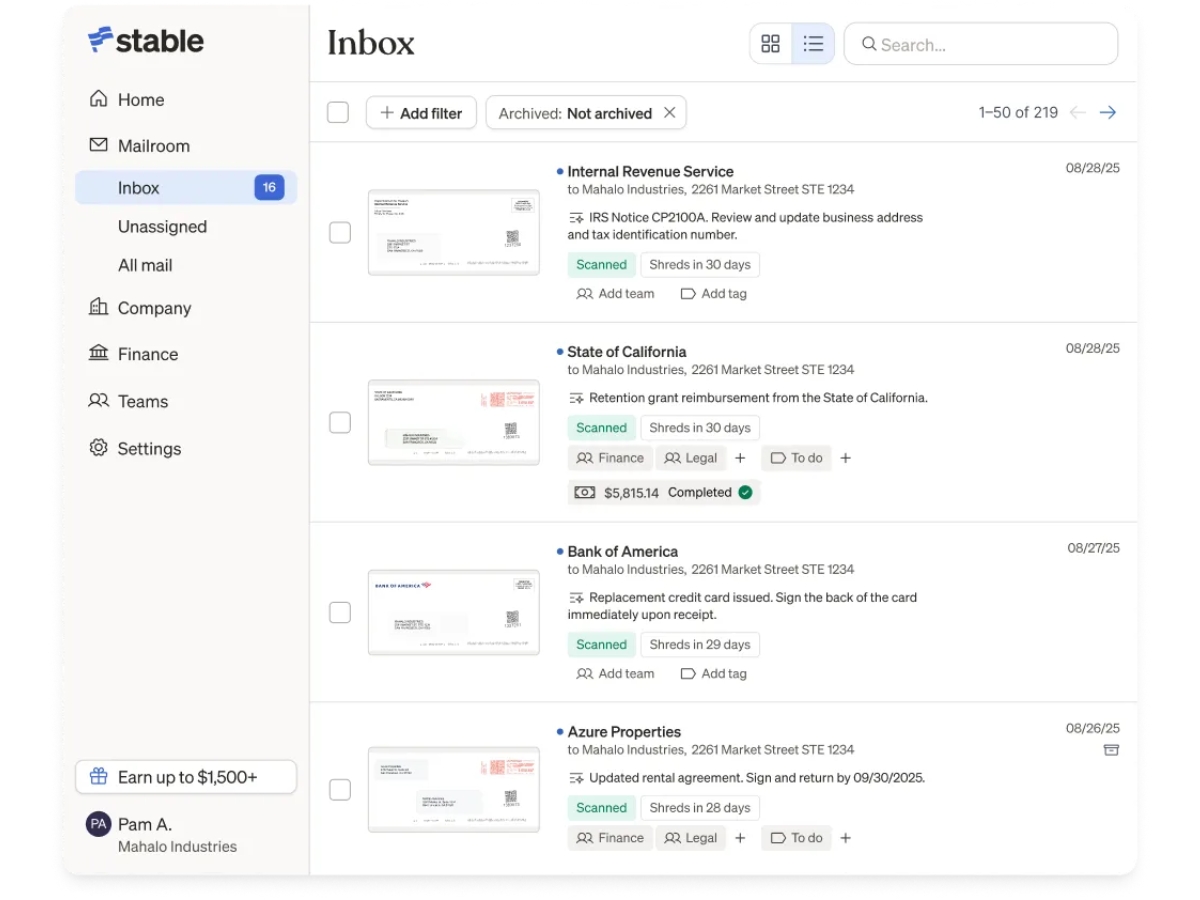
Task: Open the Bank of America envelope thumbnail
Action: pos(454,612)
